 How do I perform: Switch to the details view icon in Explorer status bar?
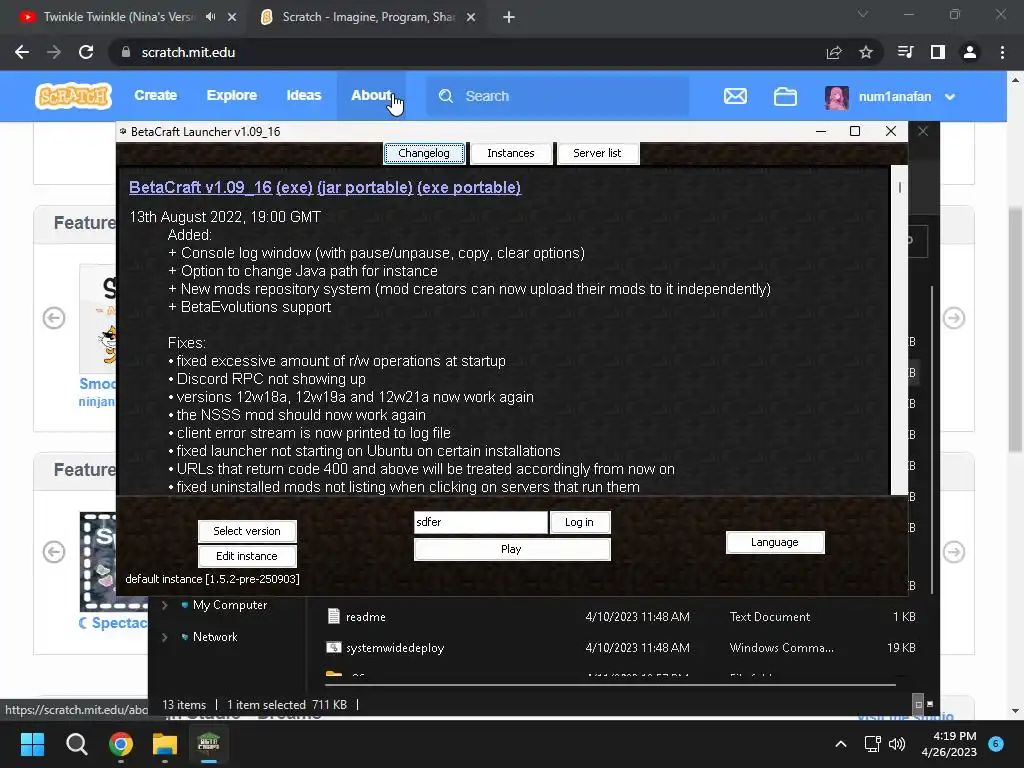point(918,704)
